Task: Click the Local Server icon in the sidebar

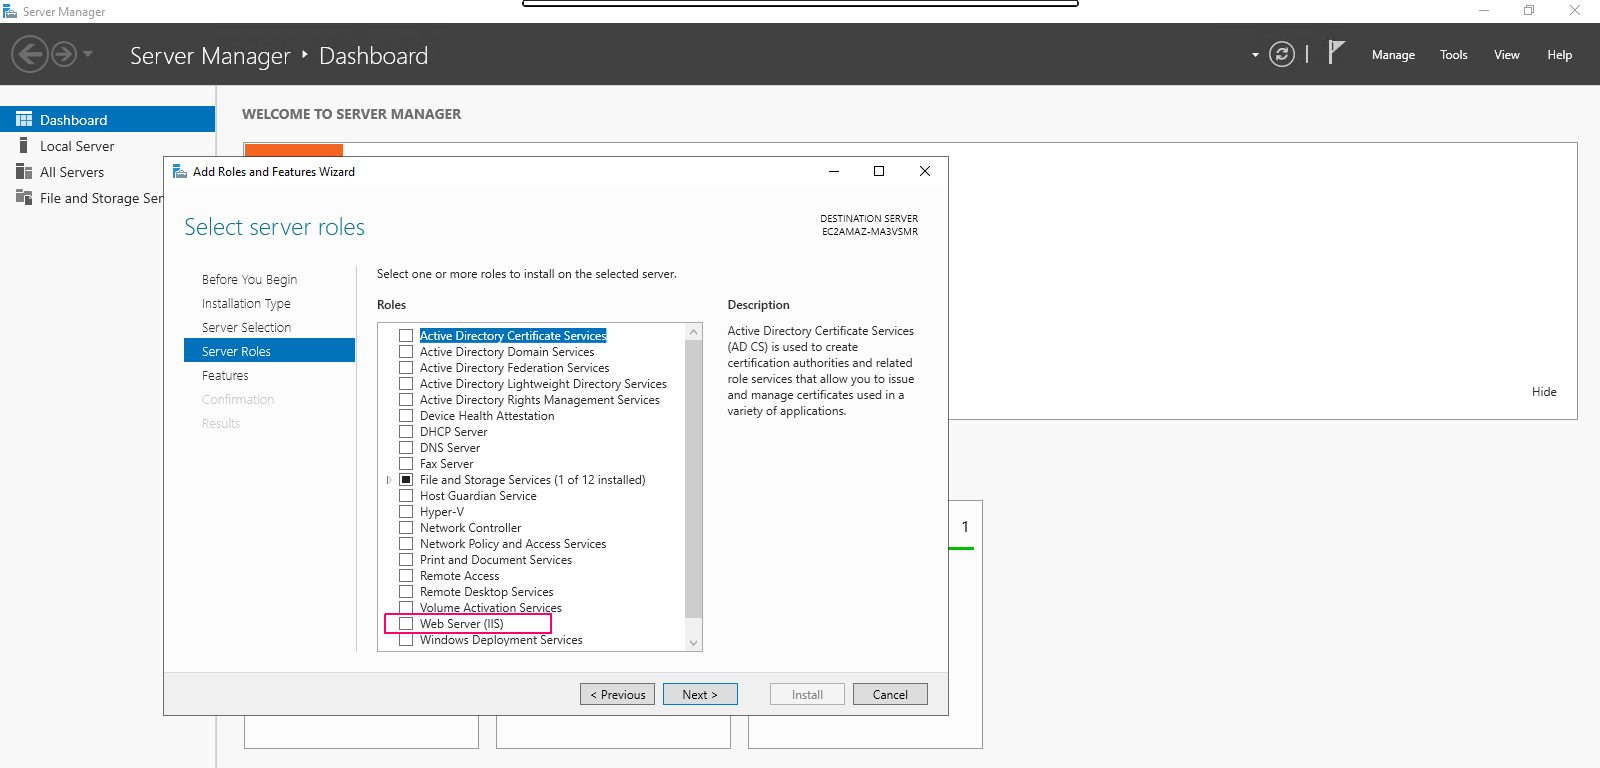Action: (x=24, y=145)
